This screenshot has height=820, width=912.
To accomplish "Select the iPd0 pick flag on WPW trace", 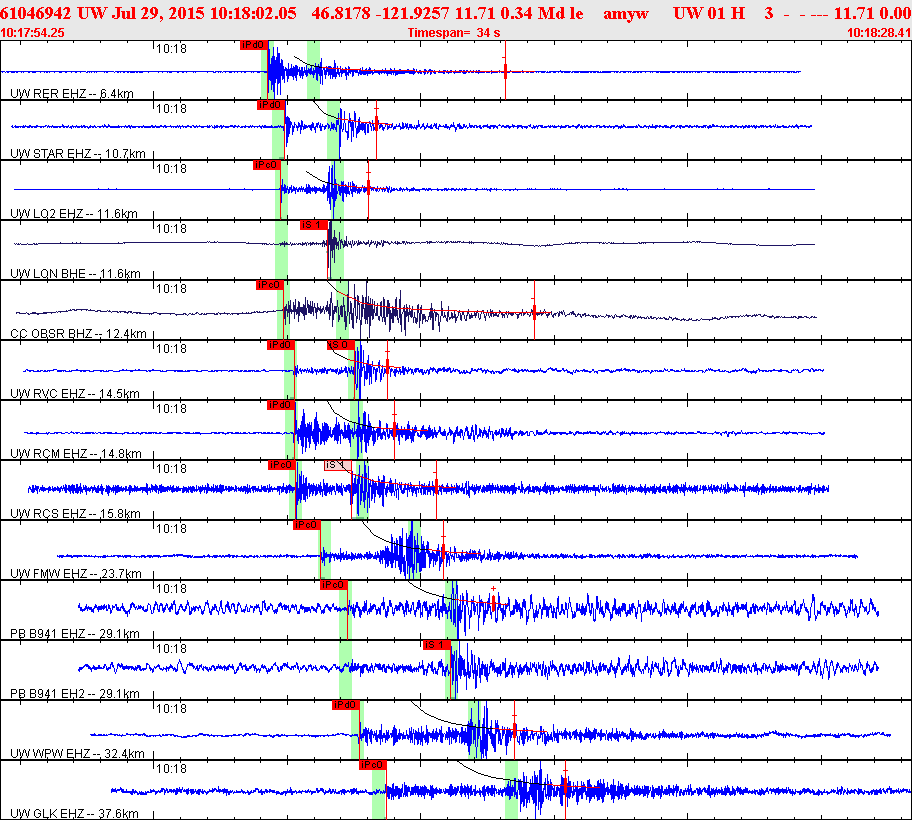I will coord(345,705).
